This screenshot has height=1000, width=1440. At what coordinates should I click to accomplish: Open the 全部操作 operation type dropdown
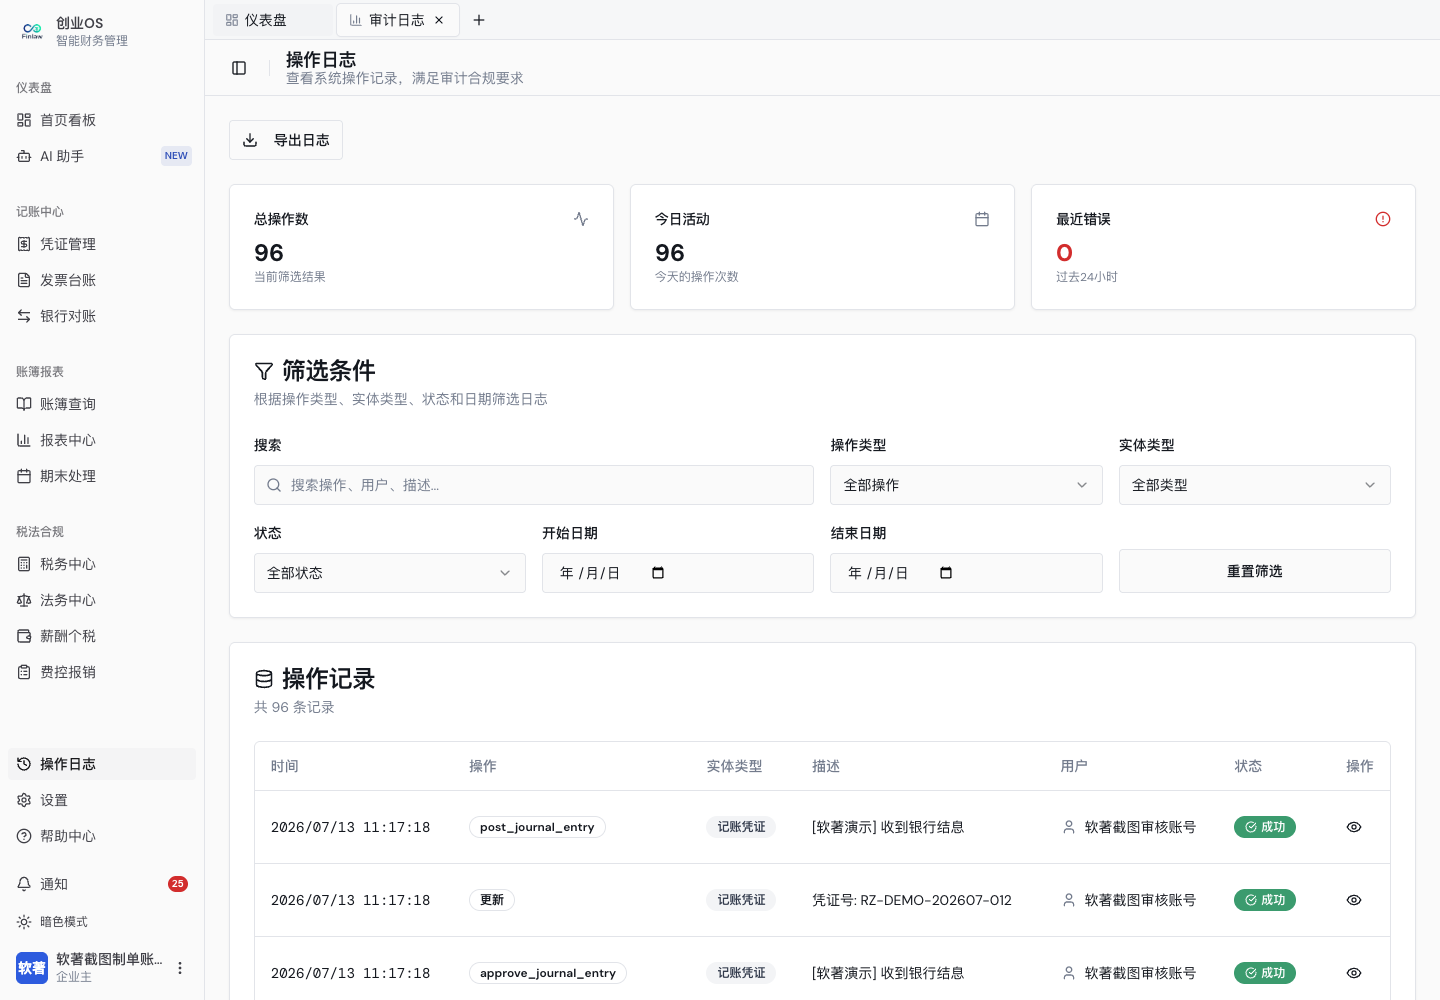[966, 485]
